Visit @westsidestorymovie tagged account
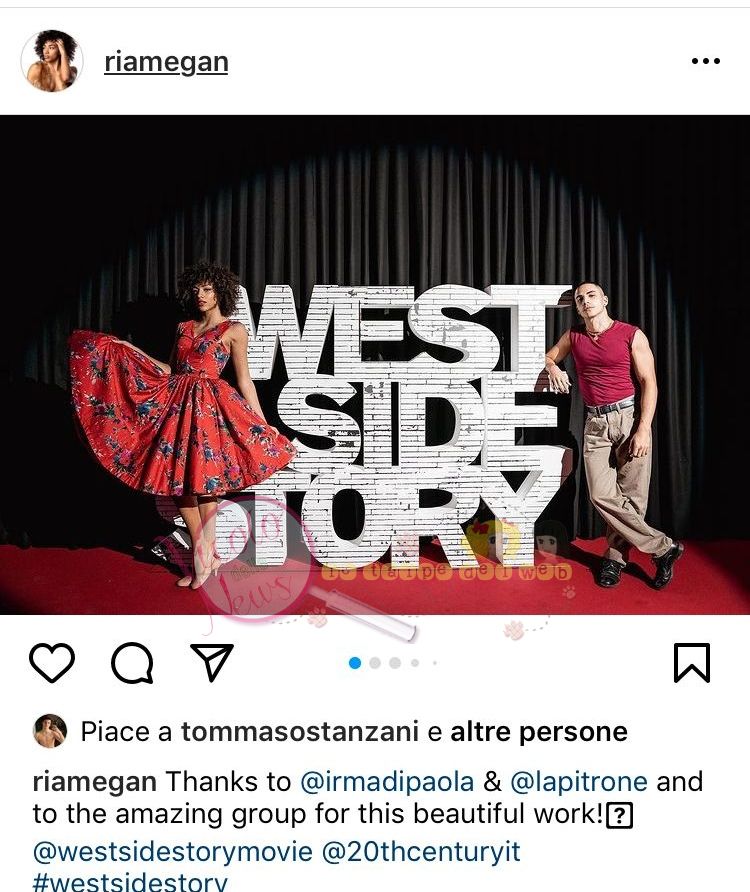The height and width of the screenshot is (892, 750). 173,852
